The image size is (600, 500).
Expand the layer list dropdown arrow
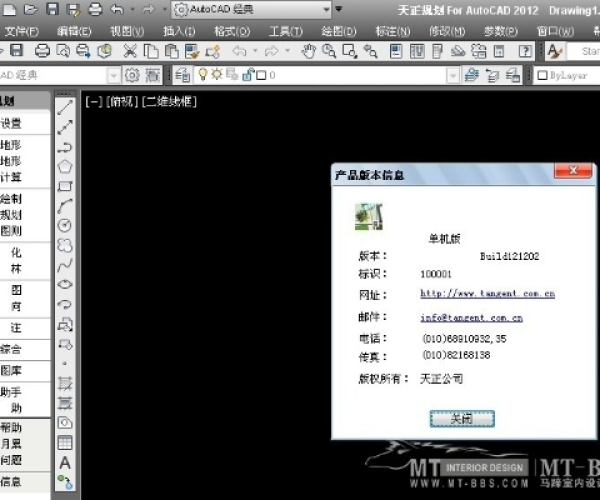(453, 75)
